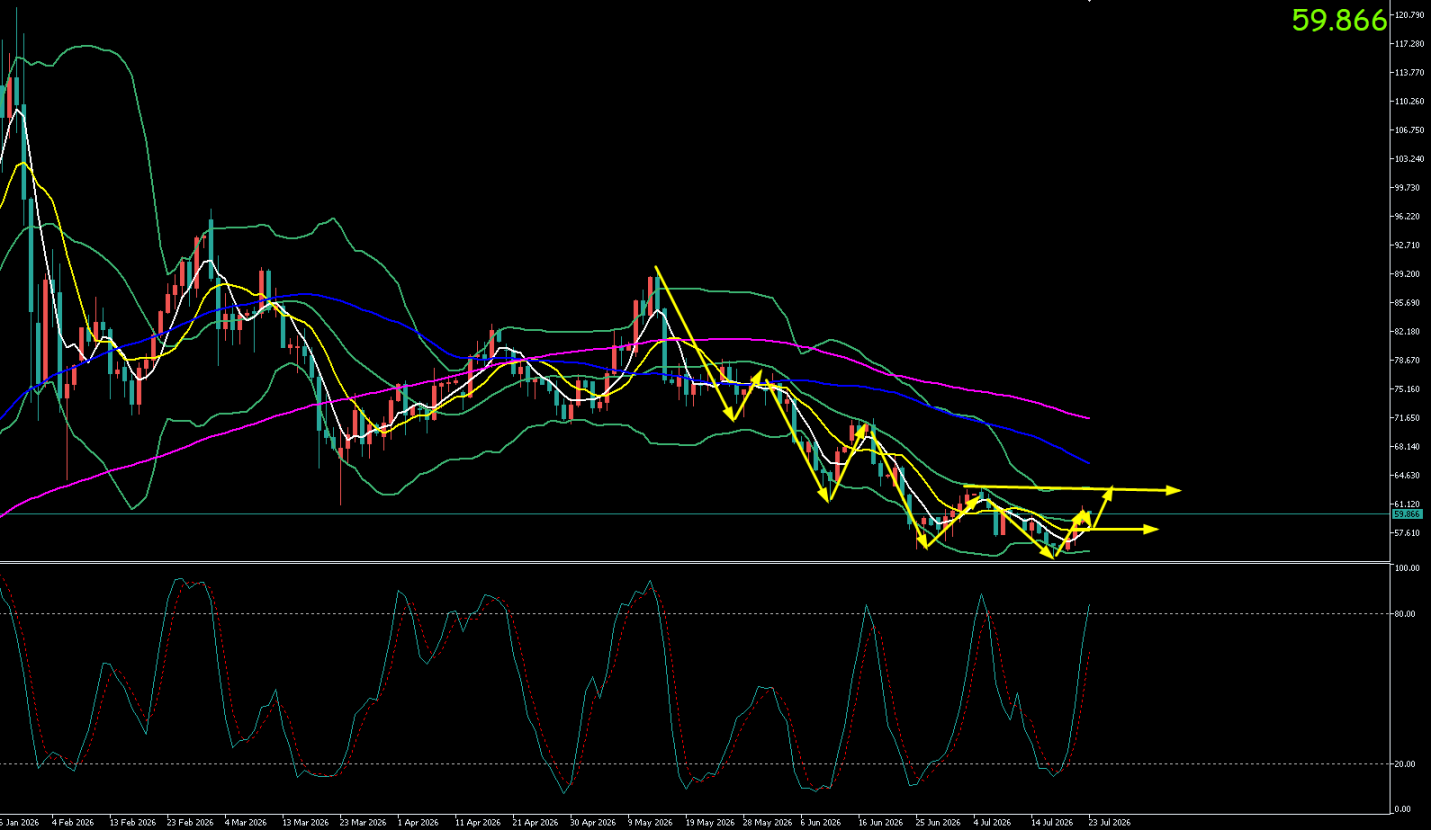The height and width of the screenshot is (830, 1431).
Task: Click the 113.770 price axis label
Action: (1410, 73)
